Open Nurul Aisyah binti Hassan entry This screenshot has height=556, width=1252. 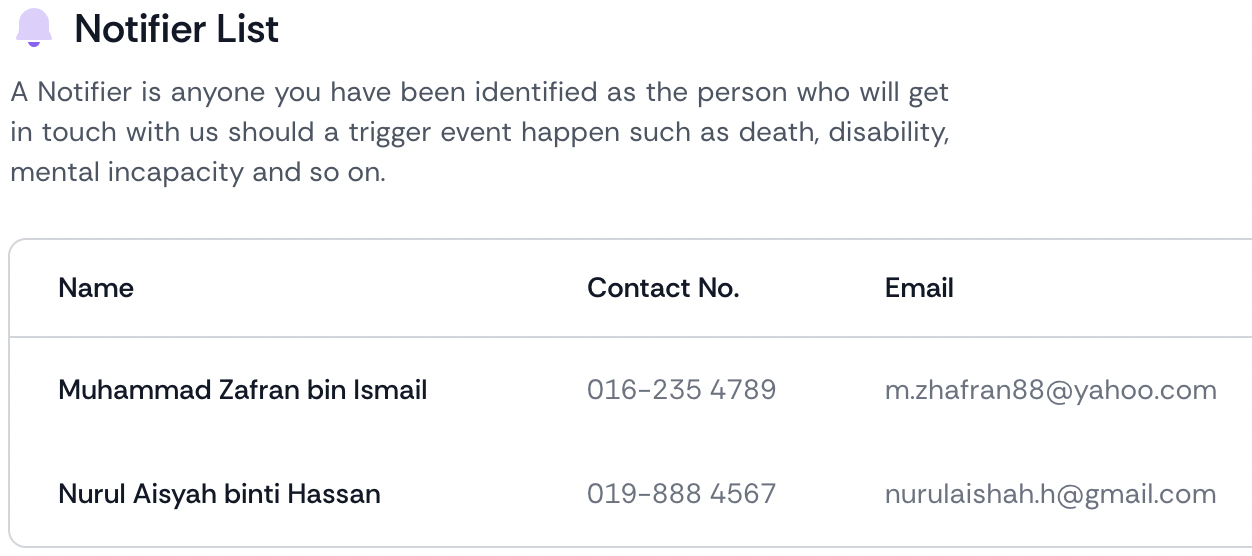point(220,494)
